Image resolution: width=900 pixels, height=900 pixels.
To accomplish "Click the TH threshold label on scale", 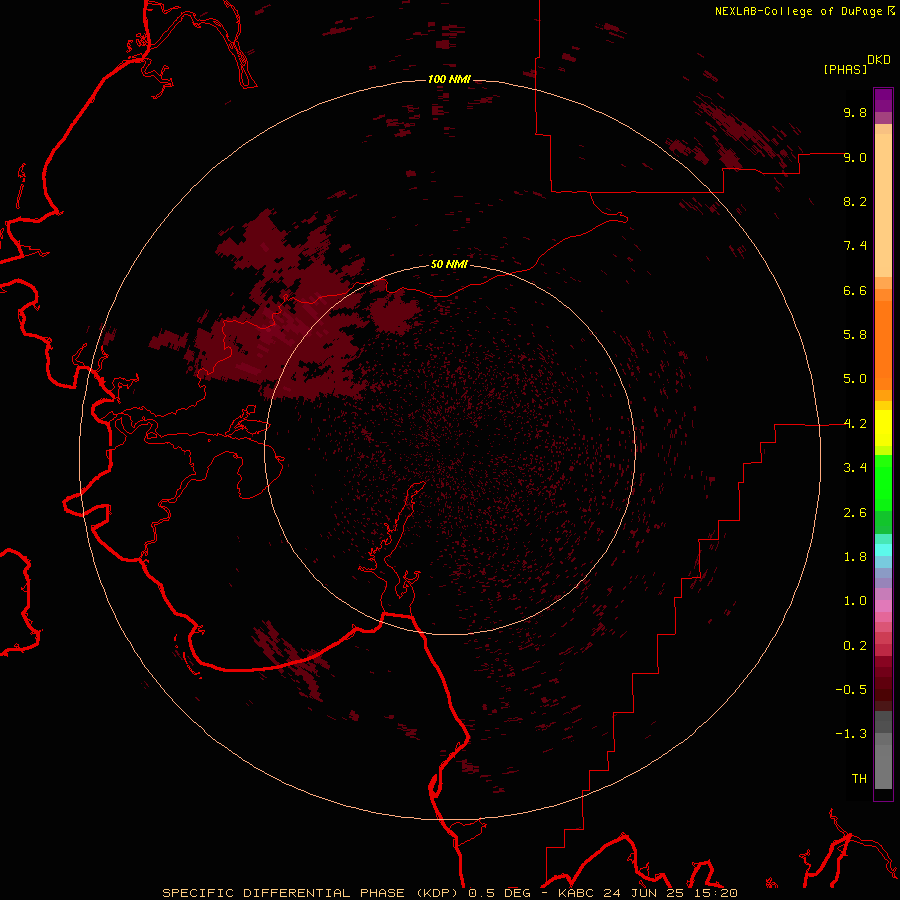I will [859, 779].
